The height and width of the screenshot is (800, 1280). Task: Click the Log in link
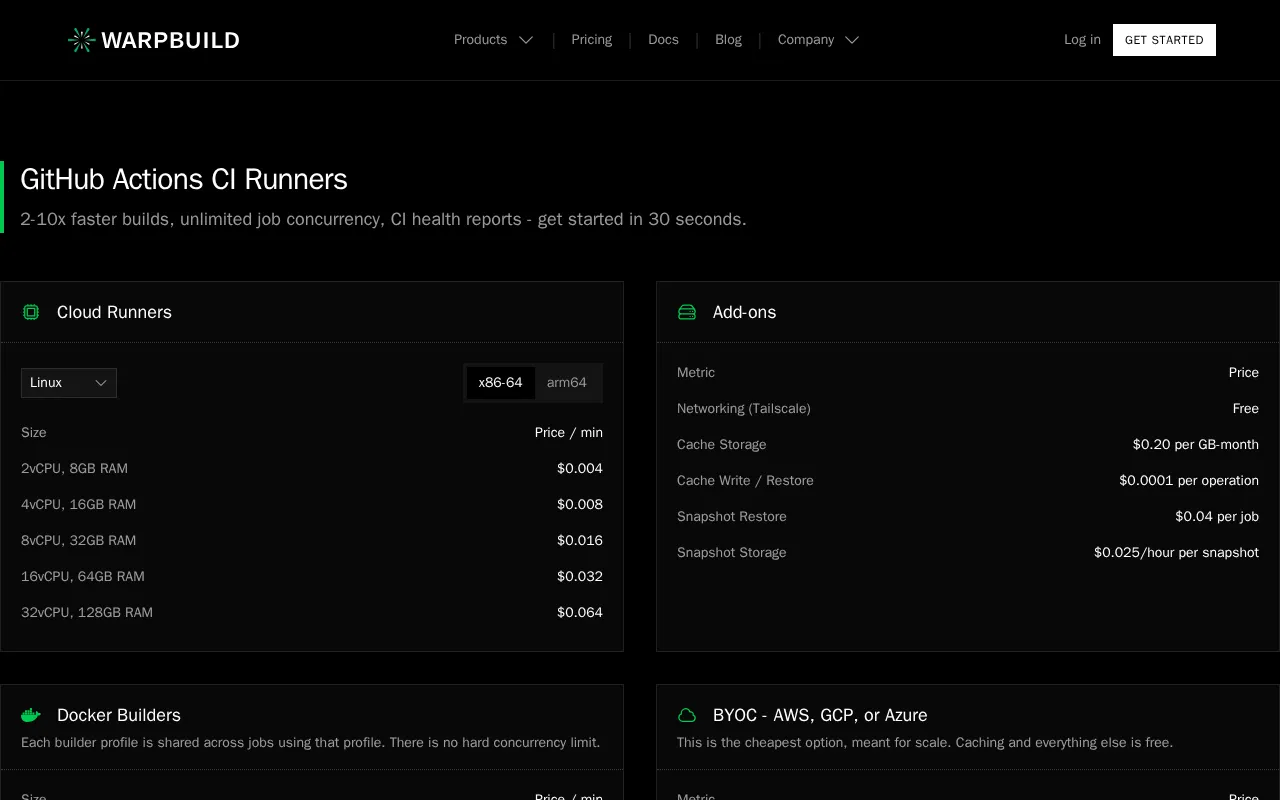click(1082, 40)
